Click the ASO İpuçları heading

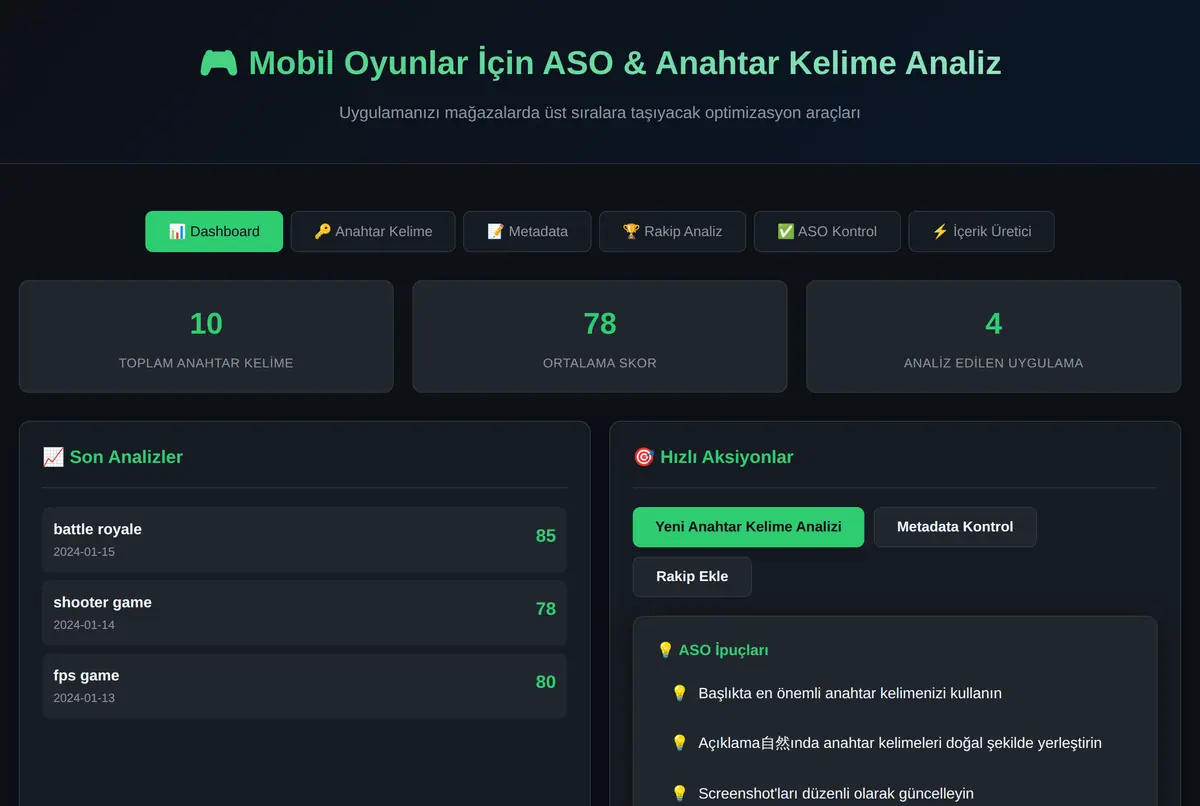pyautogui.click(x=713, y=650)
